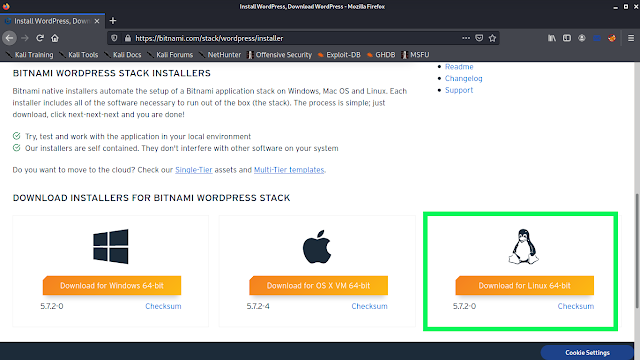Open Kali Training bookmark
Image resolution: width=640 pixels, height=360 pixels.
tap(29, 55)
